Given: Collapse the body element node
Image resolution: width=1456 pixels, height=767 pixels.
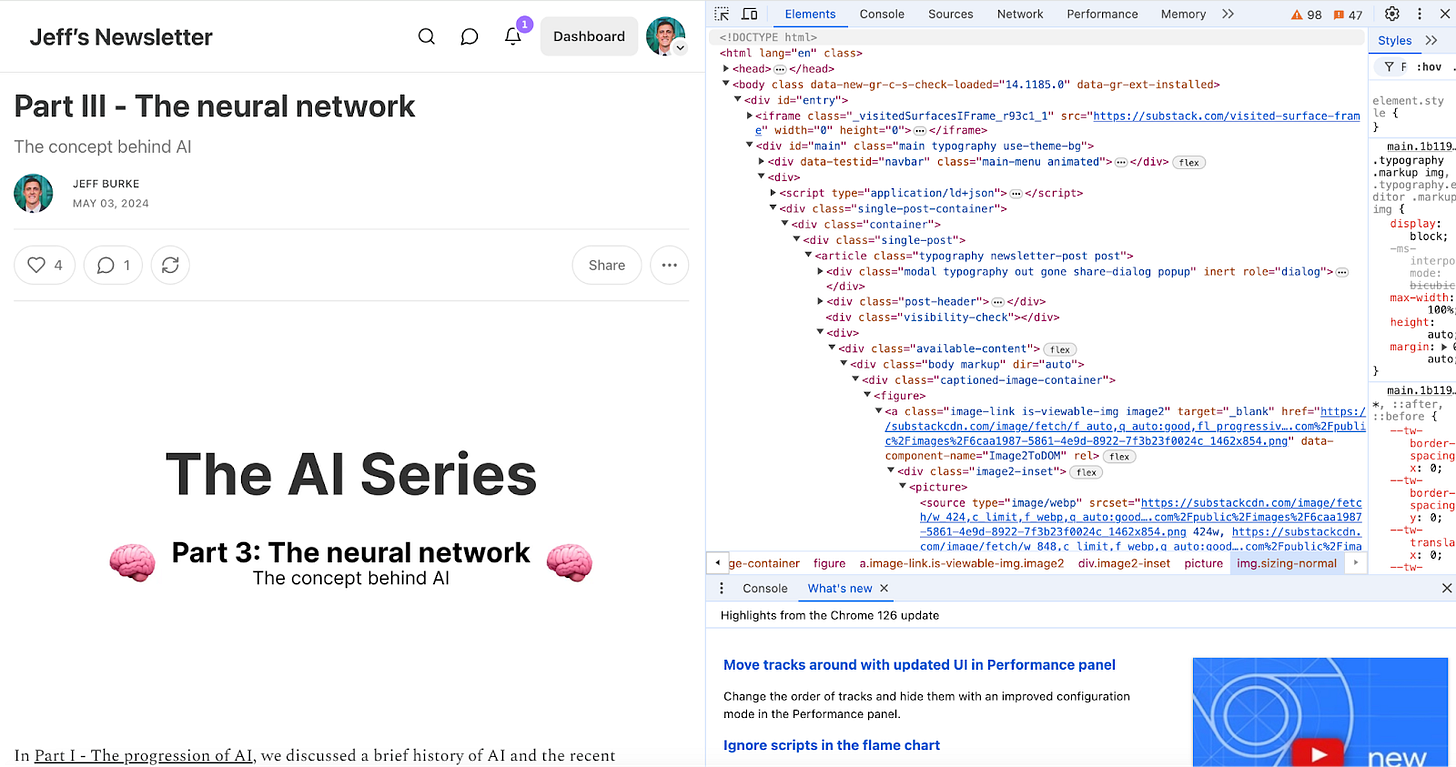Looking at the screenshot, I should (x=727, y=85).
